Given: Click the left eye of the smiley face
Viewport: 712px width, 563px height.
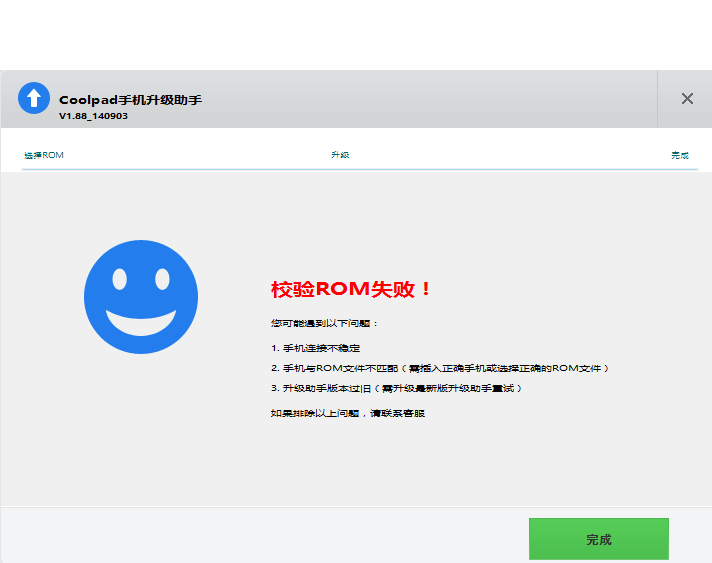Looking at the screenshot, I should coord(120,279).
